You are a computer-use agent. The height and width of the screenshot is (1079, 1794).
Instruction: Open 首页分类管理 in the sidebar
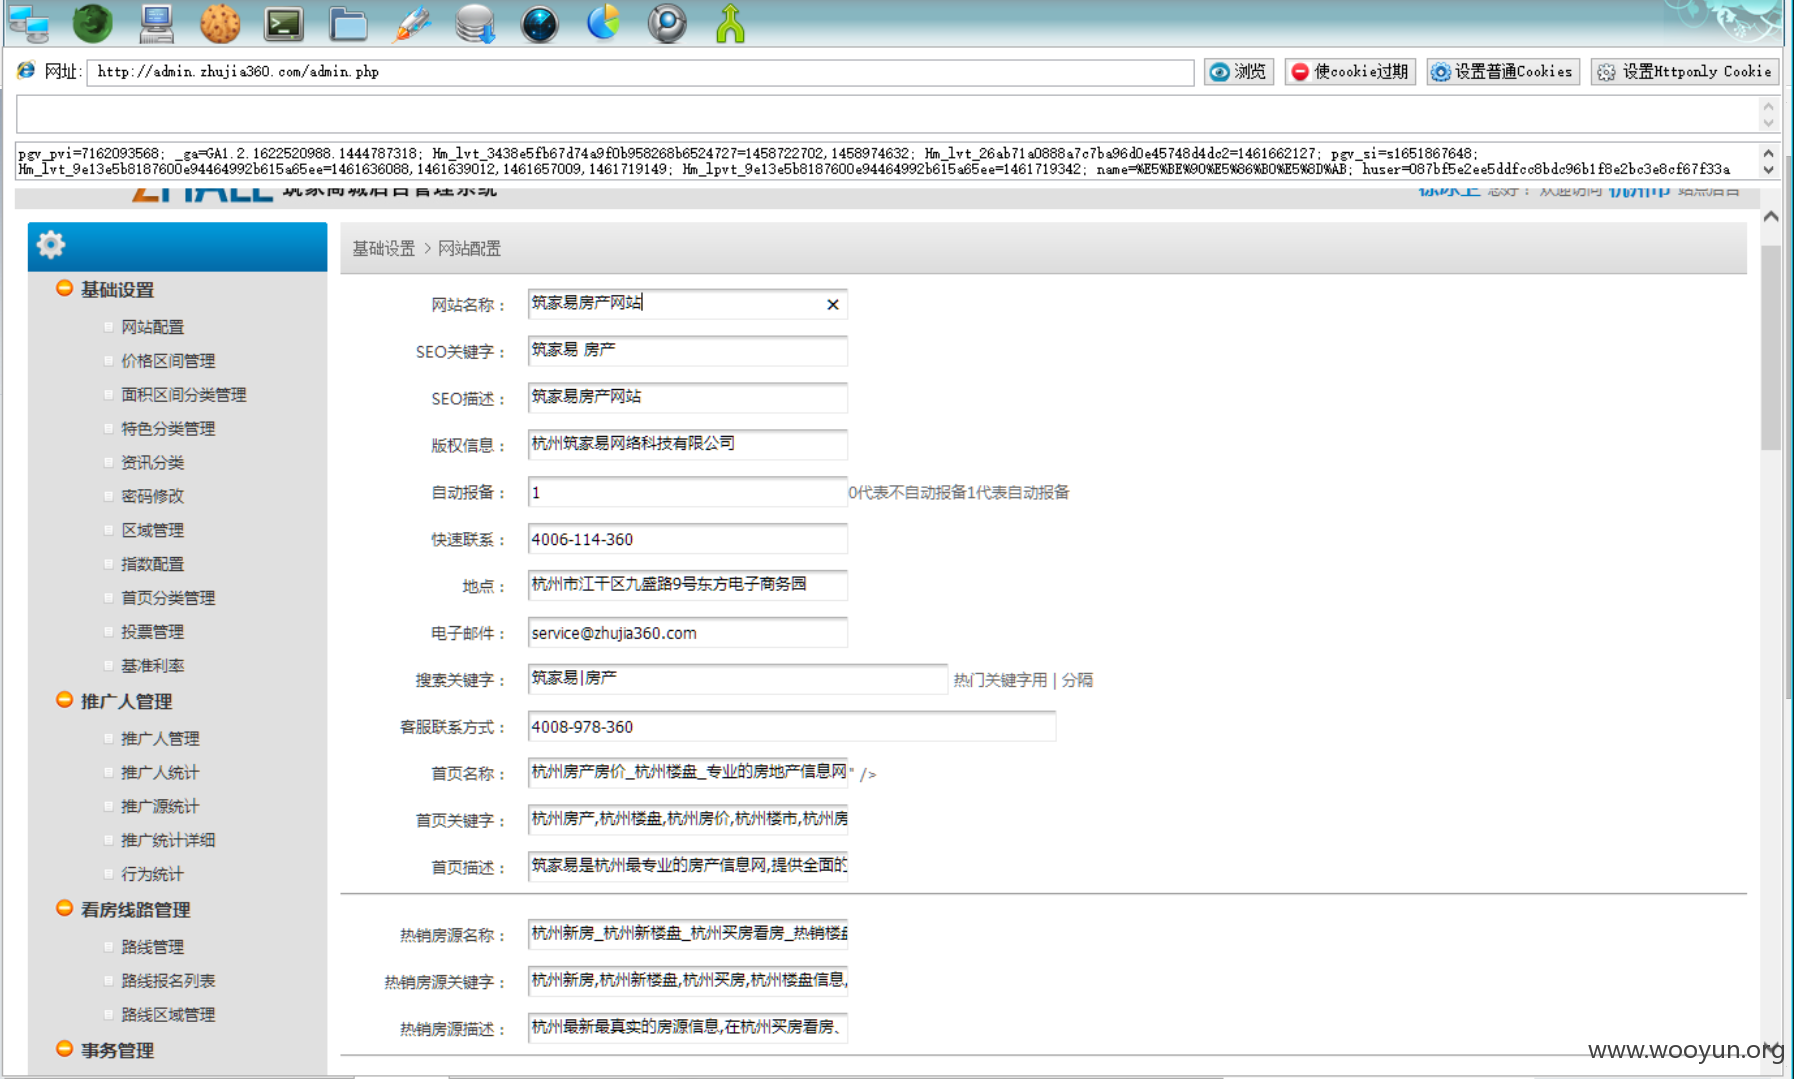tap(168, 598)
